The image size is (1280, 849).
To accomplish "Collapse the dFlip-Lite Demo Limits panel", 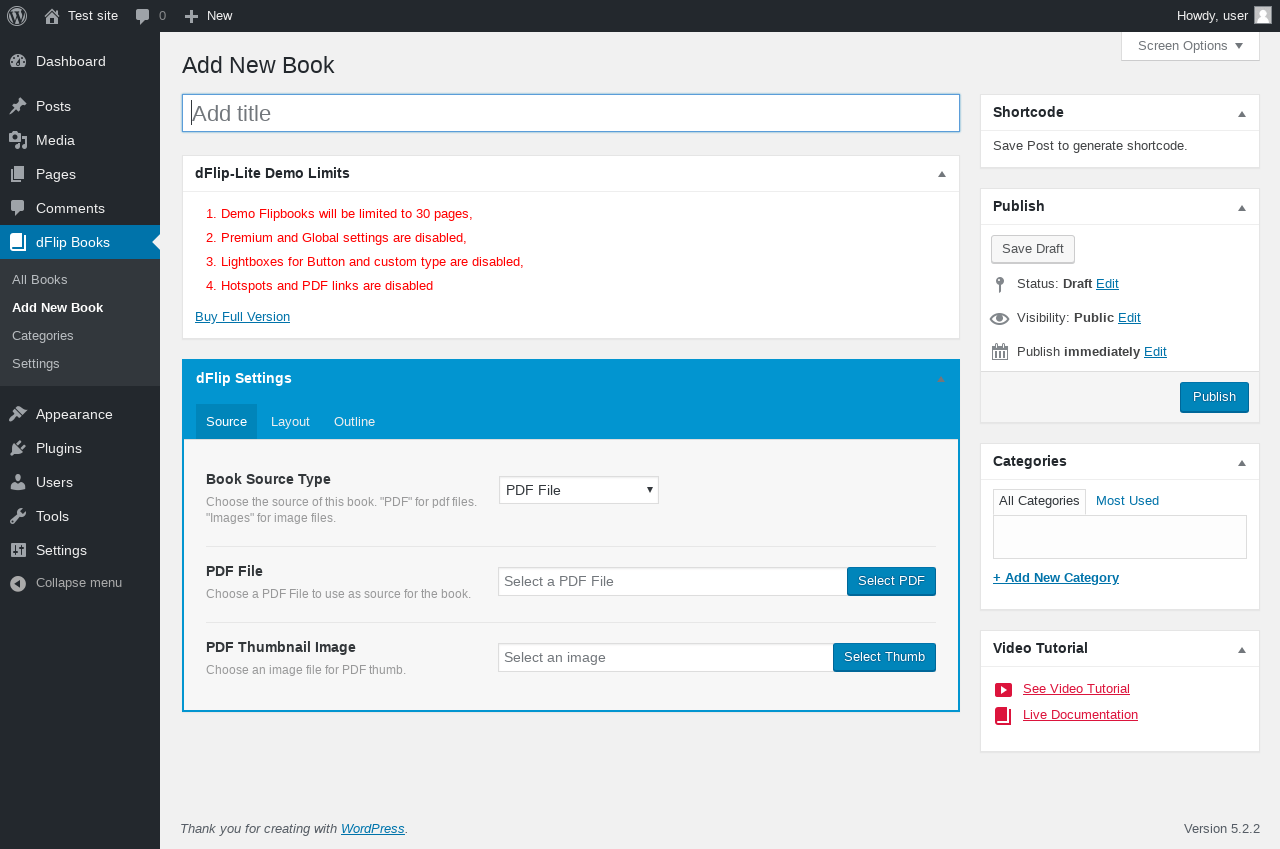I will 941,174.
